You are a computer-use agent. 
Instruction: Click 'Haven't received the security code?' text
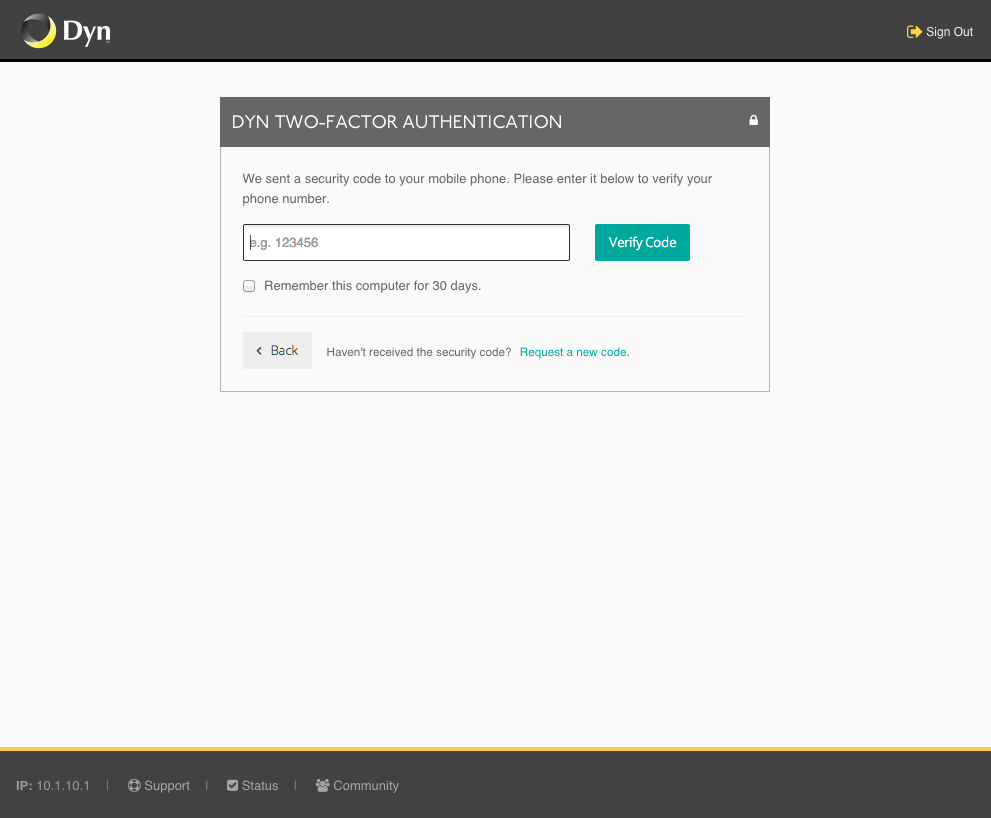coord(418,352)
